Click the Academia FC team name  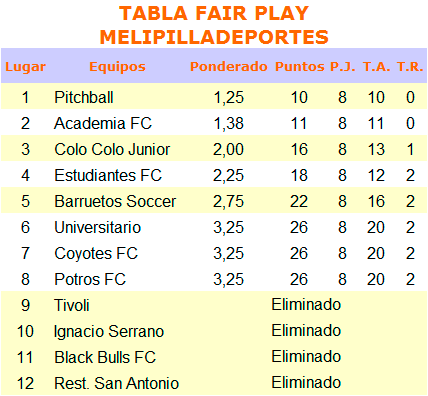[x=103, y=123]
